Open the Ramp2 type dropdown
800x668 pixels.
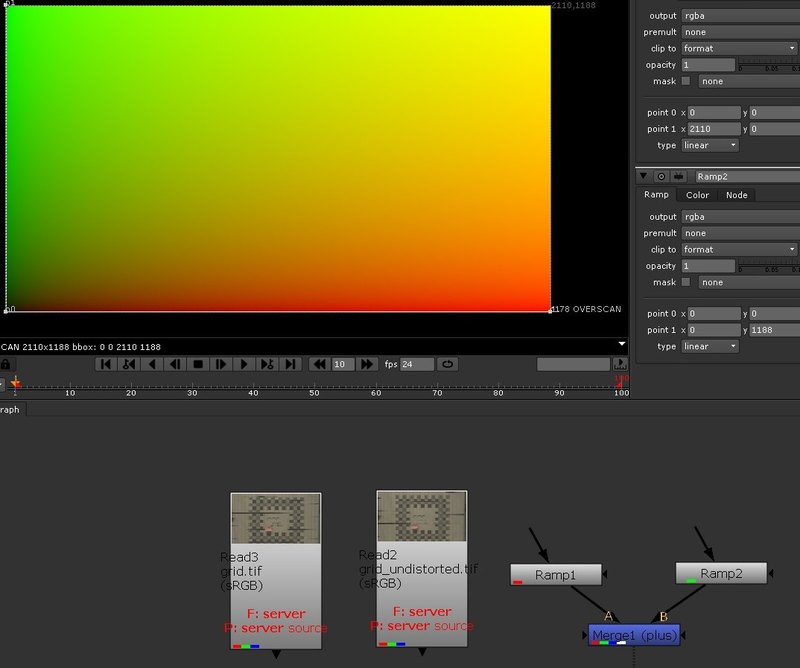[x=710, y=346]
